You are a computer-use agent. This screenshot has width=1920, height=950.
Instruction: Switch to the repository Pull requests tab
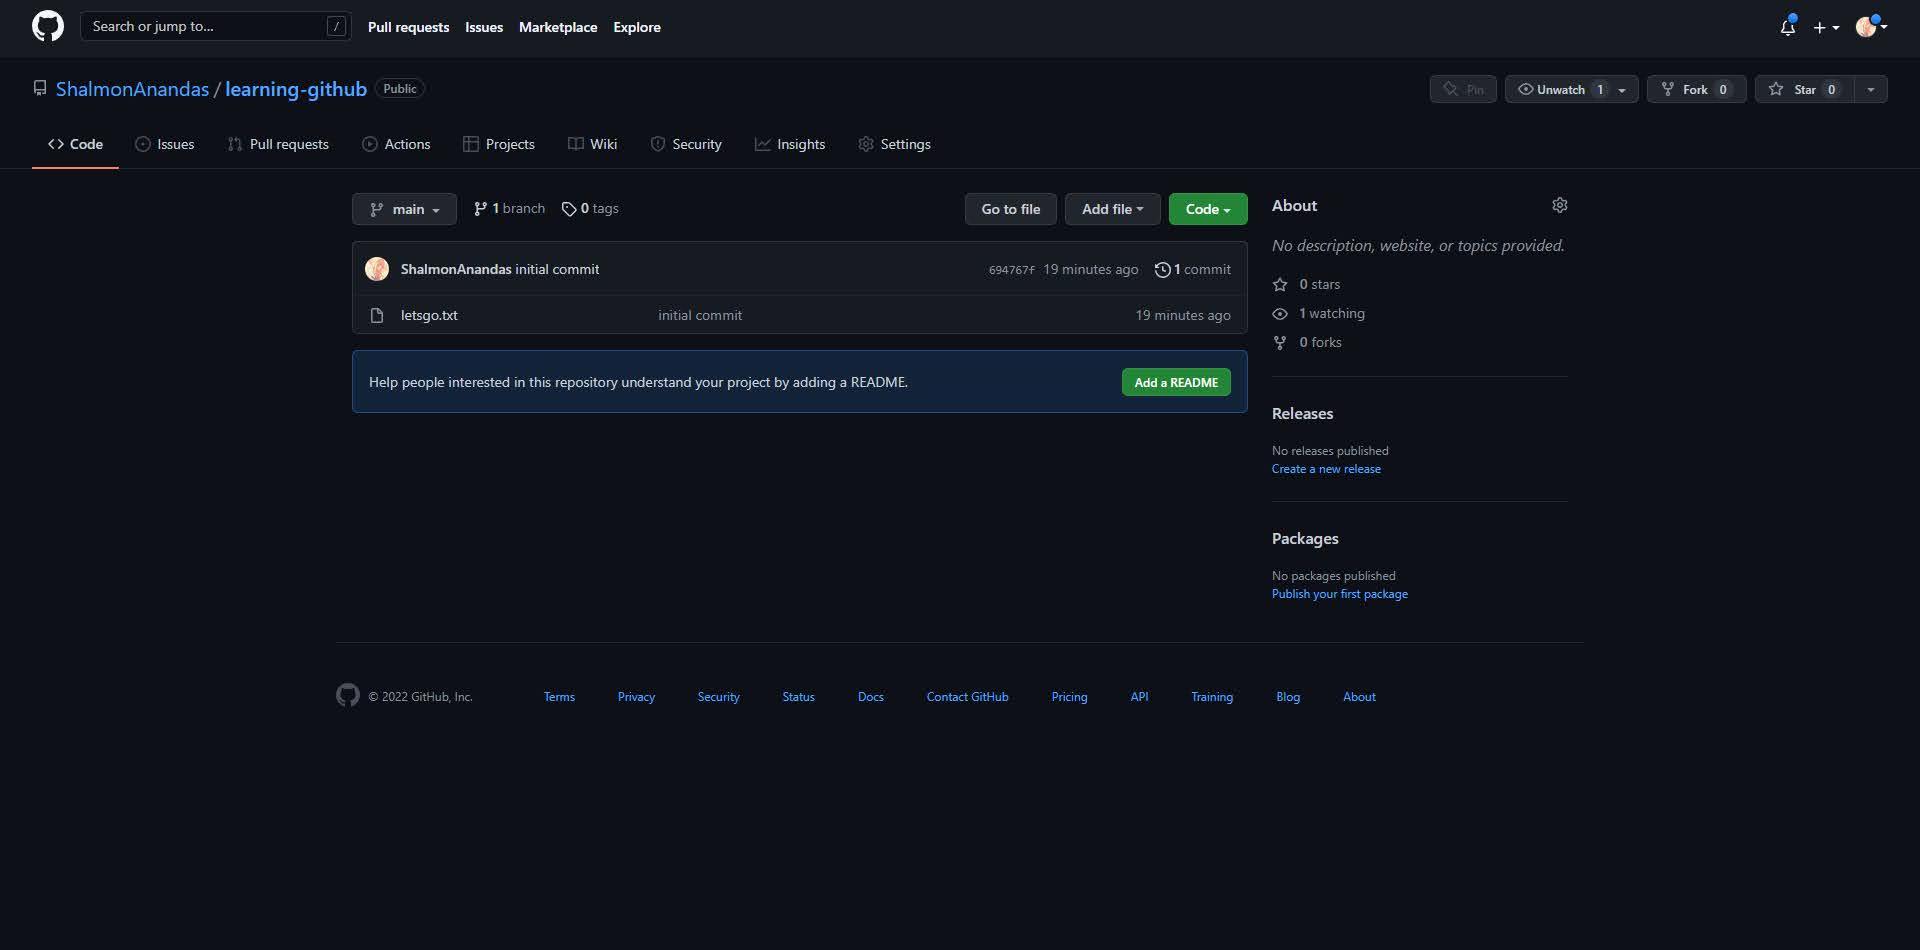pyautogui.click(x=278, y=144)
